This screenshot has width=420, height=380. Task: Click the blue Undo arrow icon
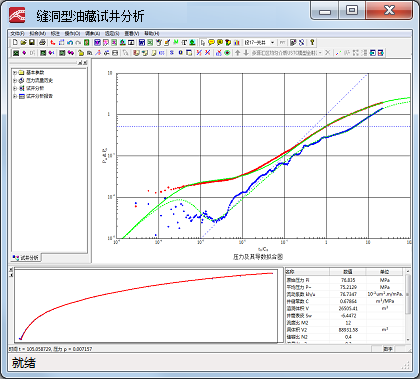coord(70,43)
